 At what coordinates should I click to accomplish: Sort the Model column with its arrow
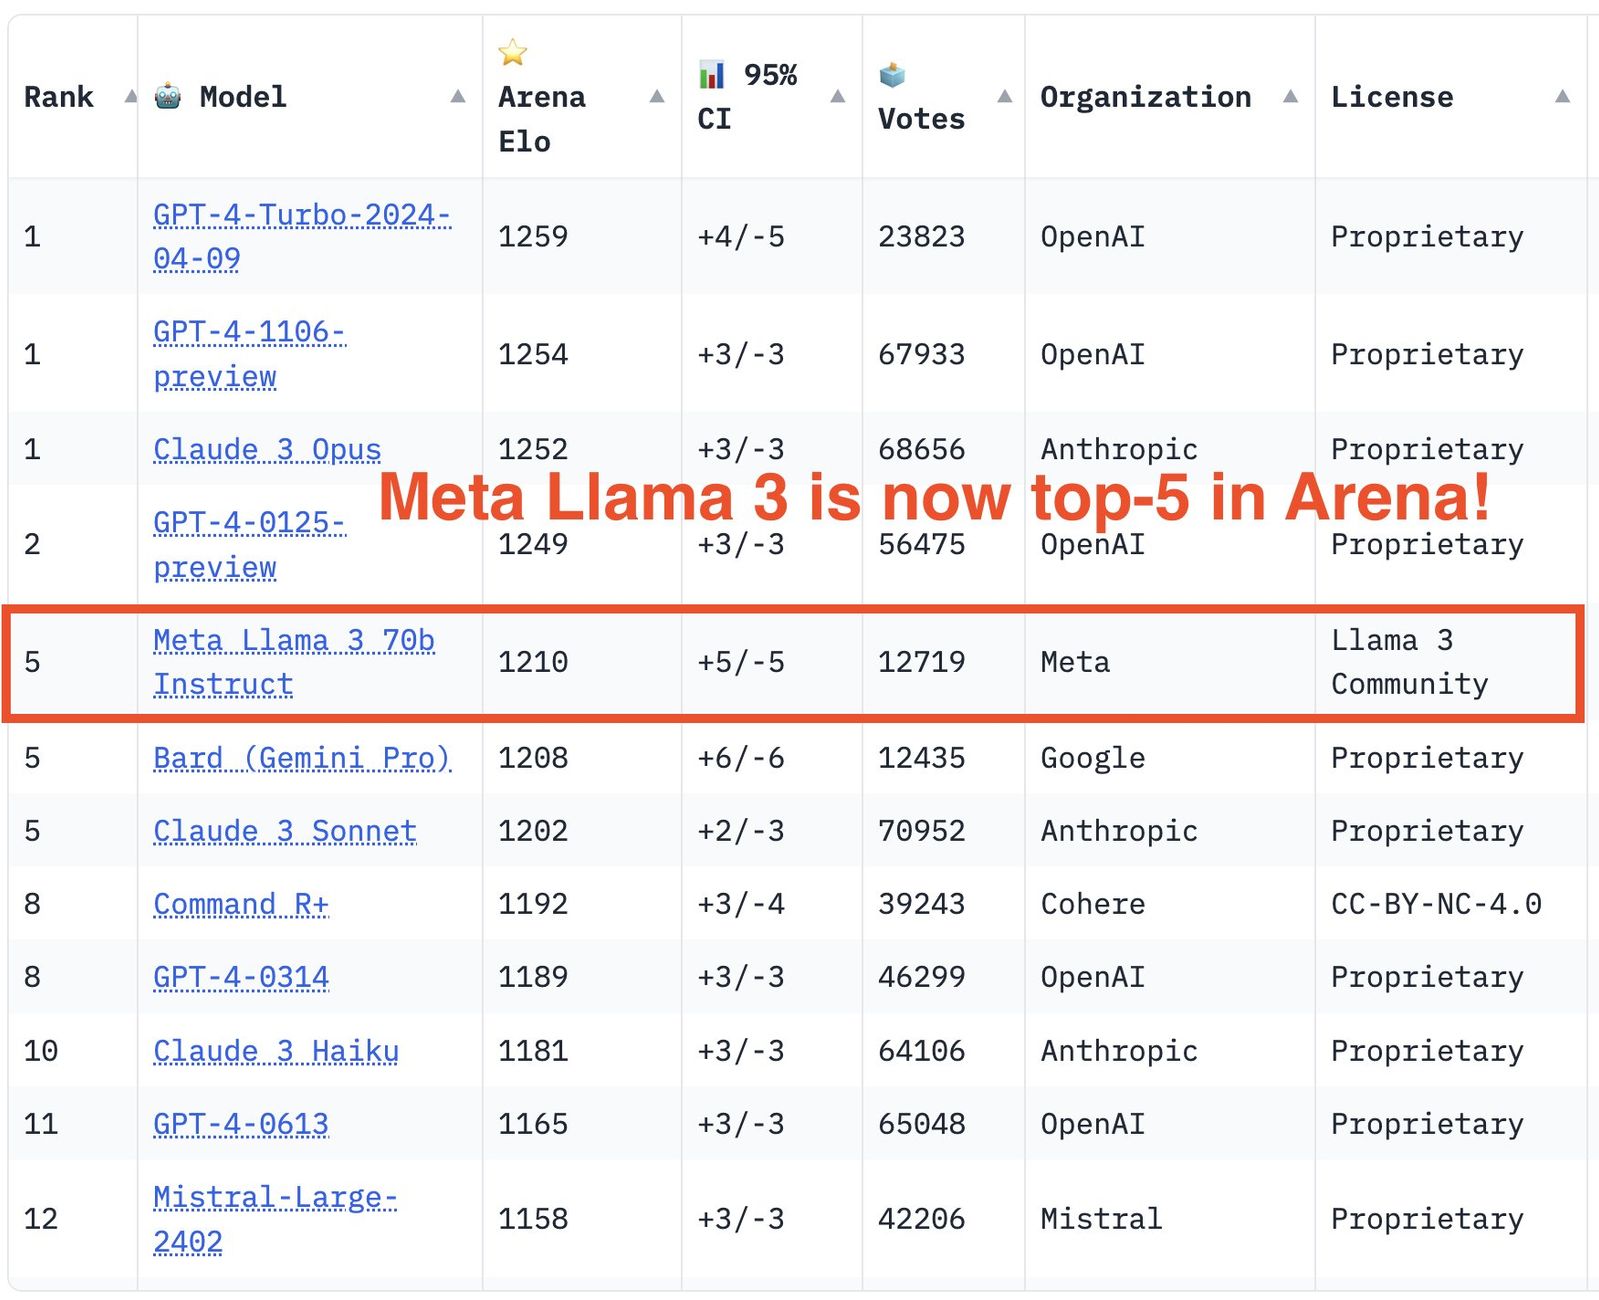tap(458, 96)
